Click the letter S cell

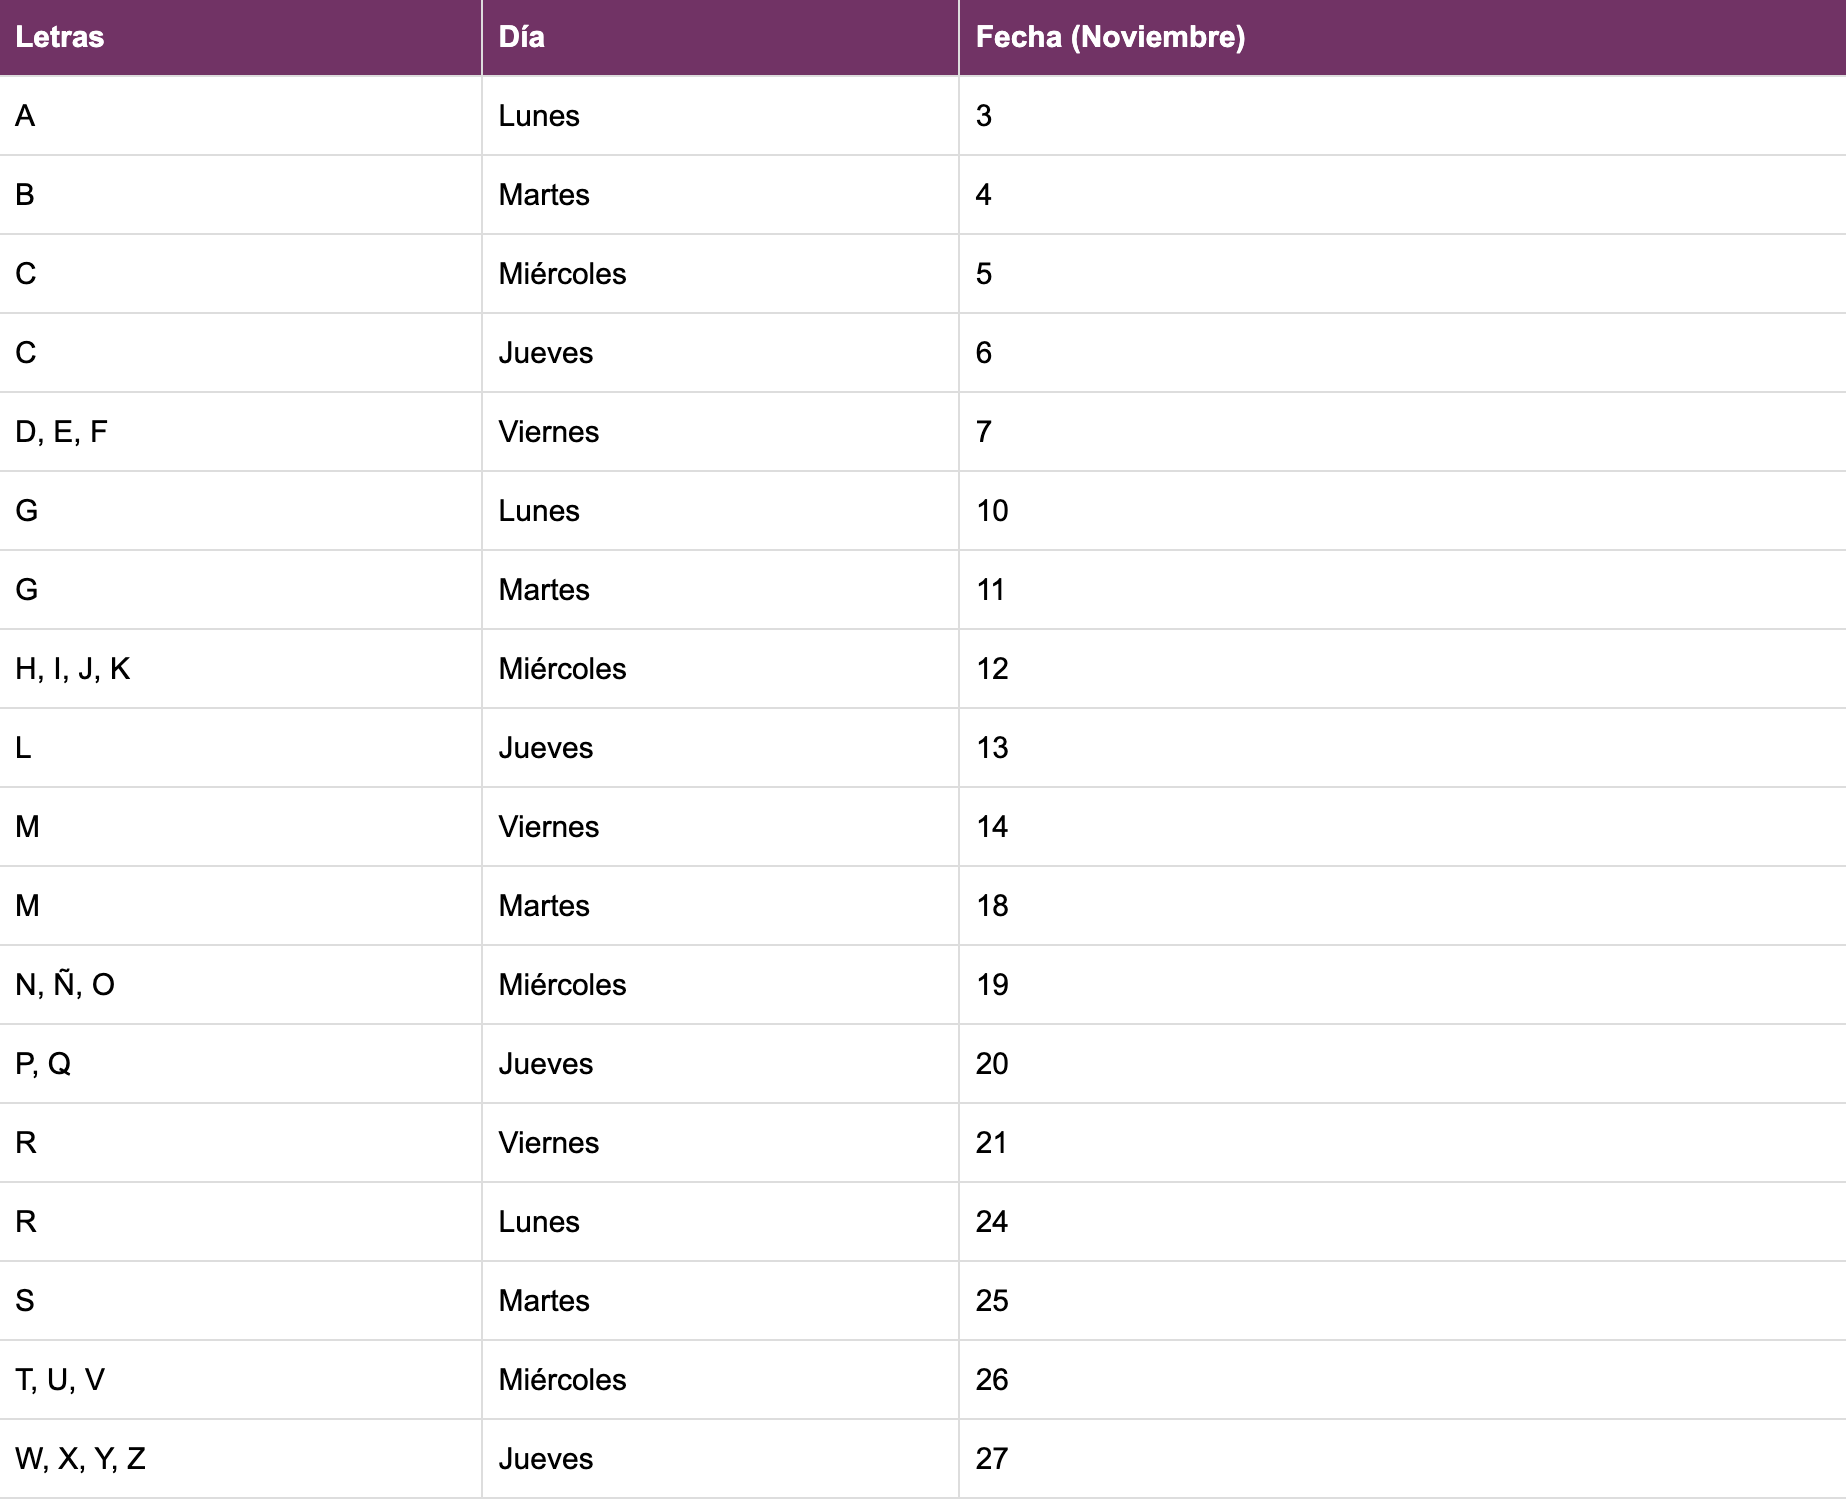(x=26, y=1301)
